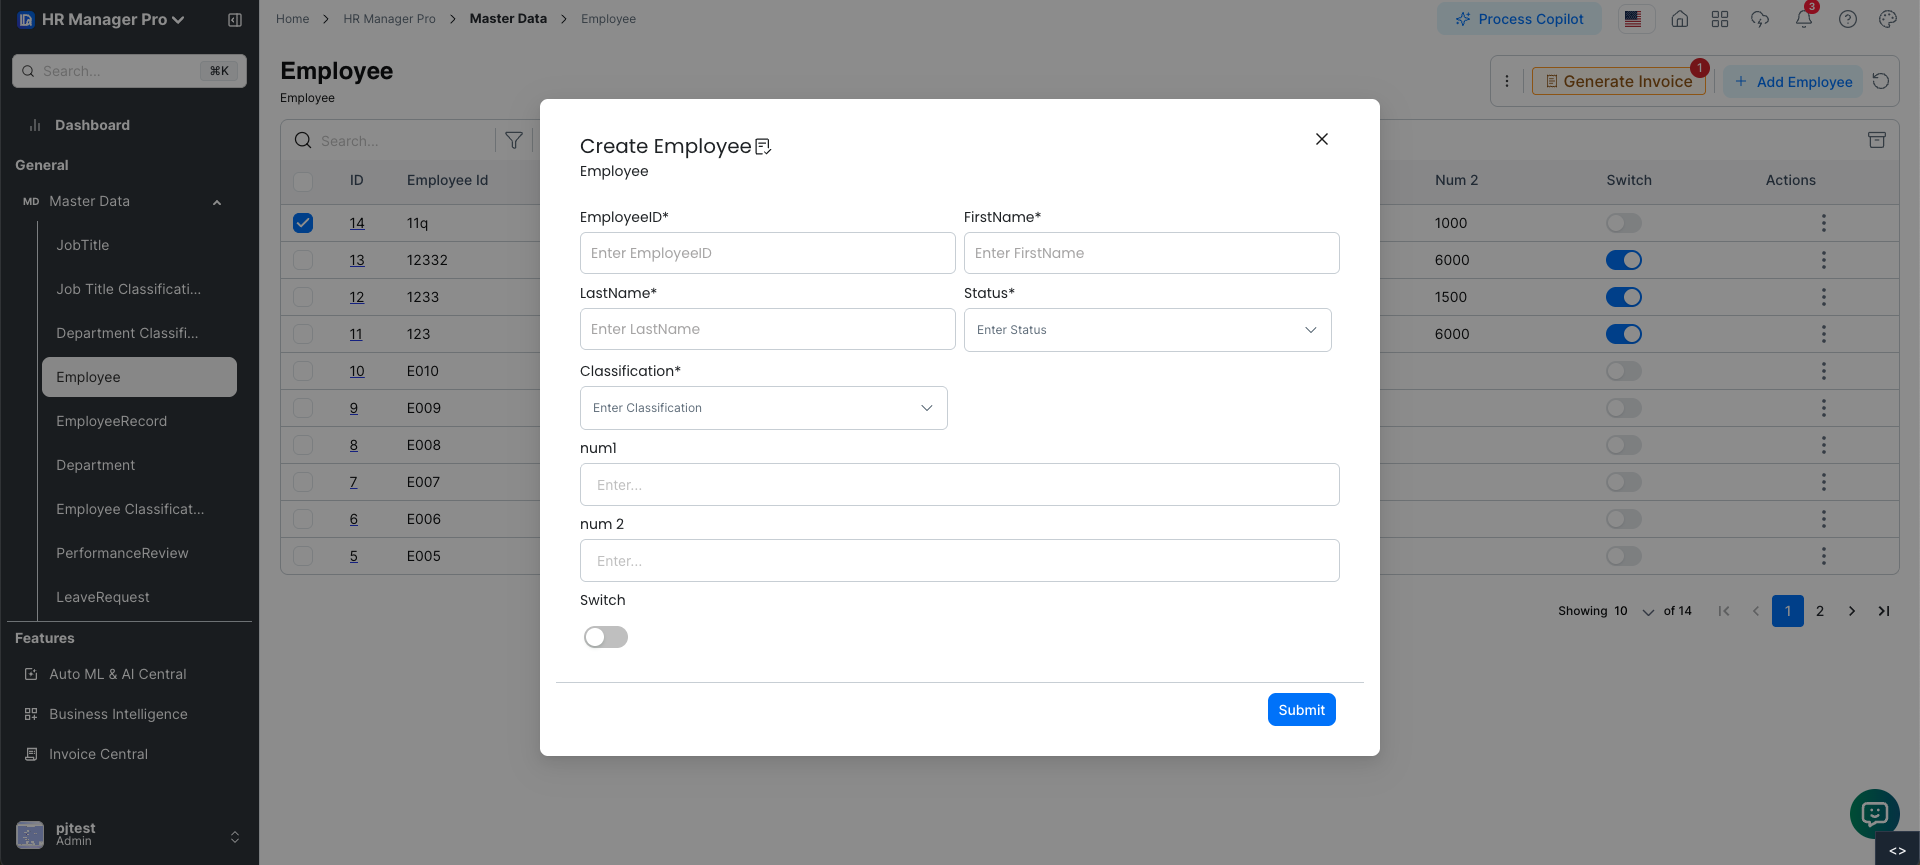Open Department in the sidebar
The width and height of the screenshot is (1920, 865).
95,465
